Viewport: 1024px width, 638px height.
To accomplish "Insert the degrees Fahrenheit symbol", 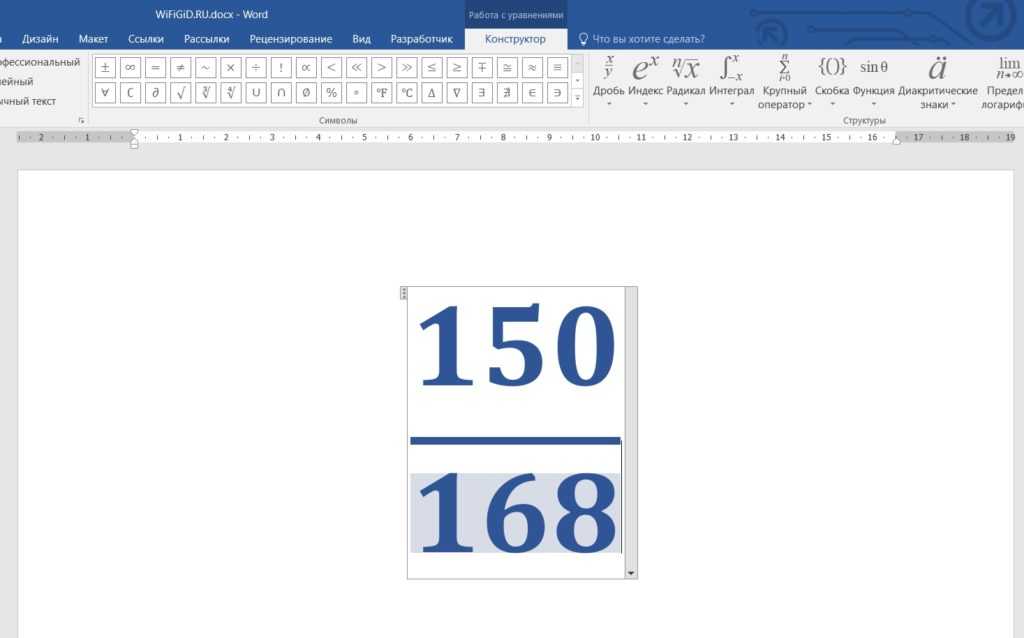I will (381, 93).
